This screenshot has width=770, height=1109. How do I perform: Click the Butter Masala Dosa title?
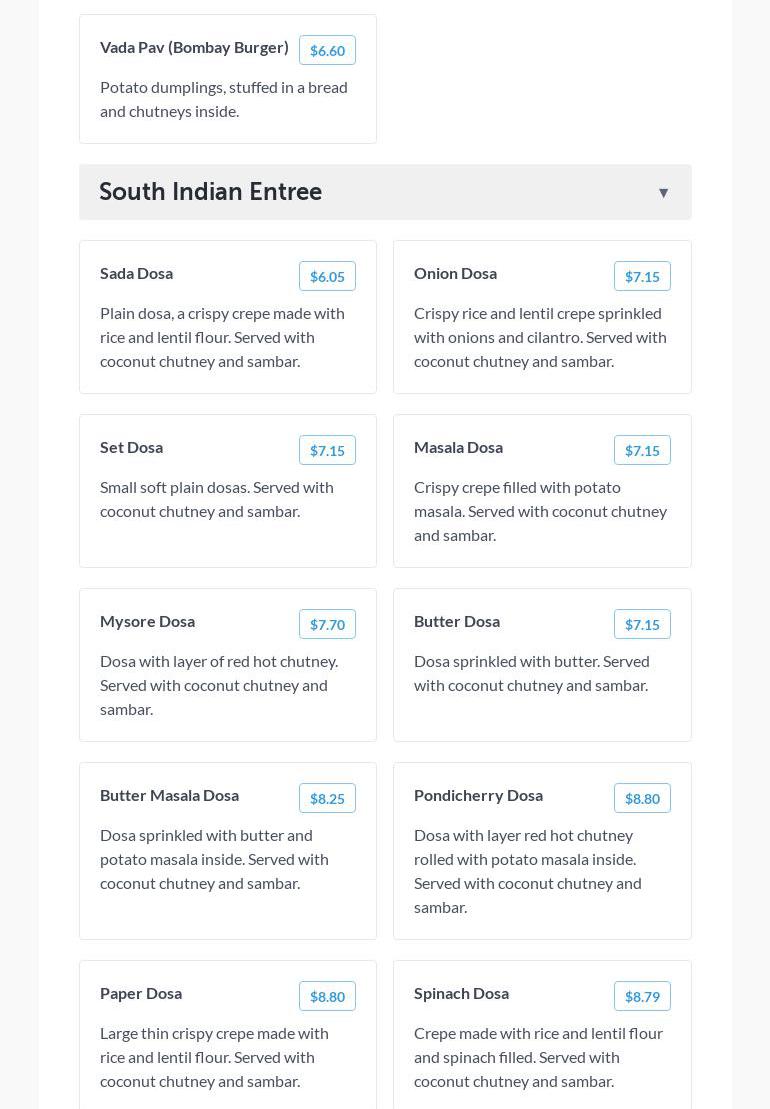point(170,796)
